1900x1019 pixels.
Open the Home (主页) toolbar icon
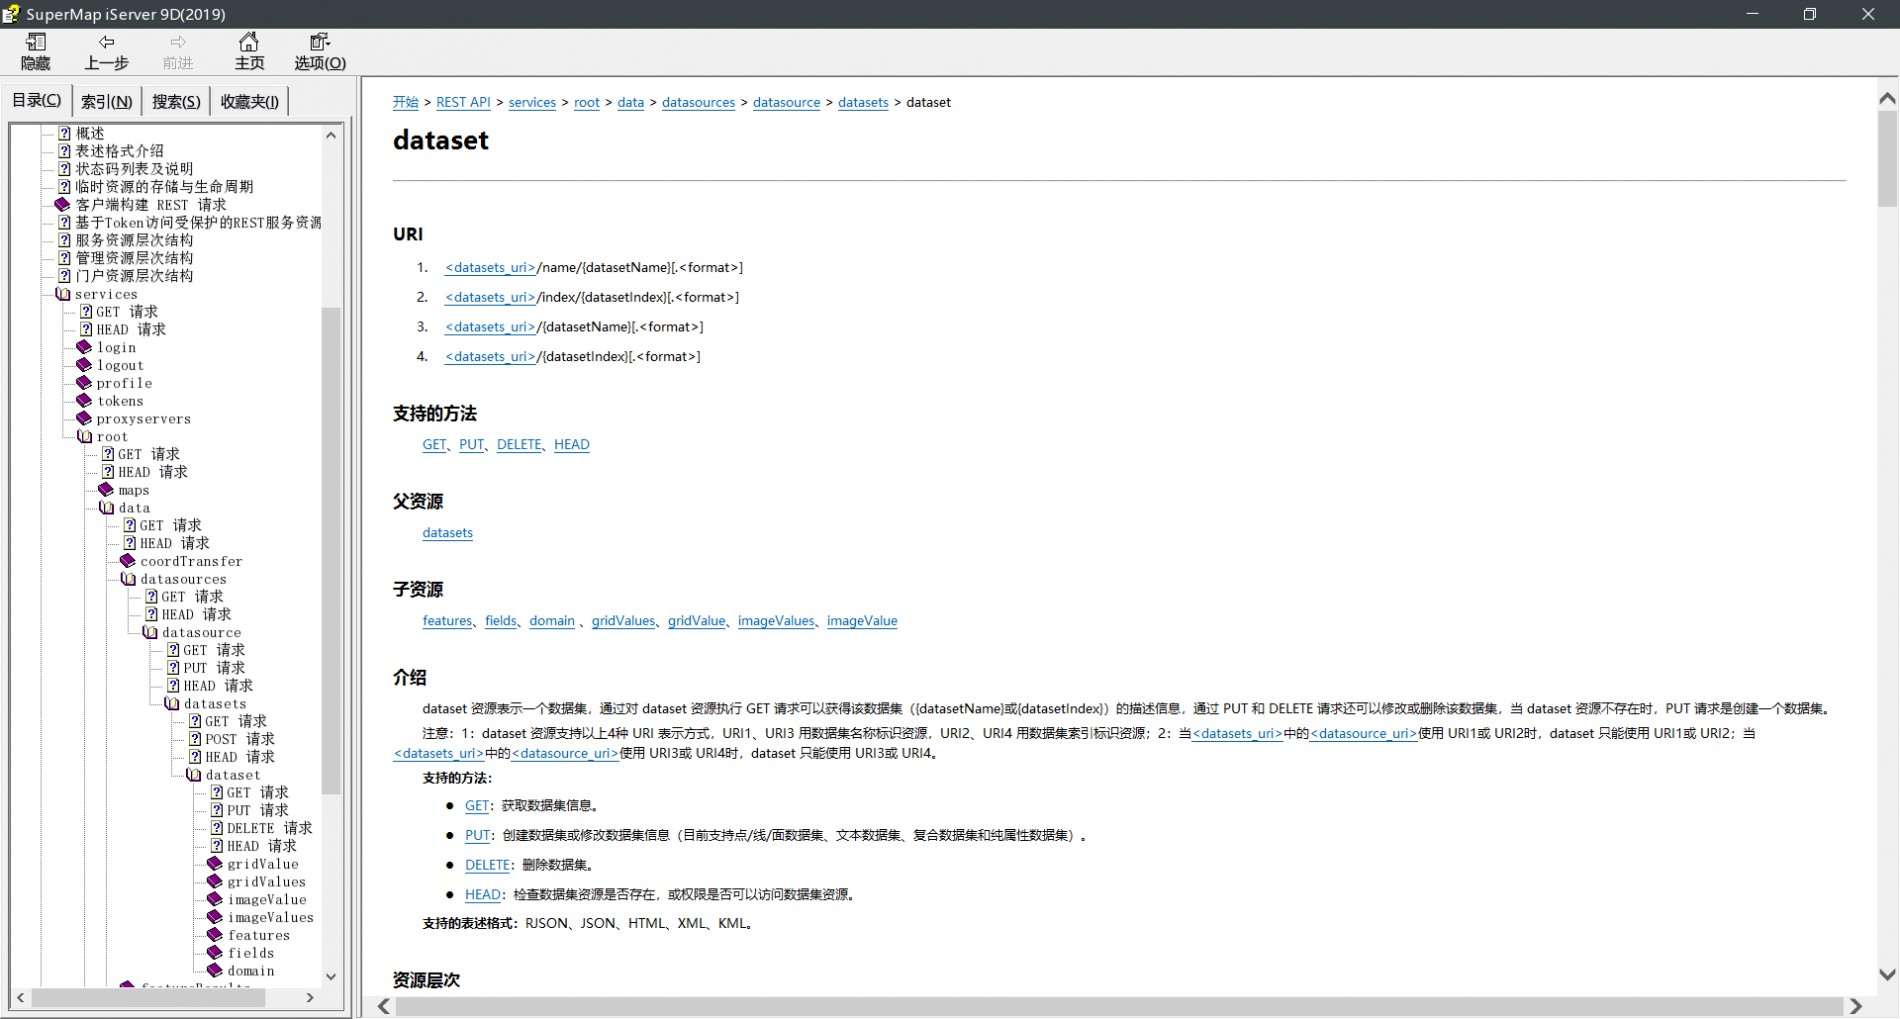point(249,41)
